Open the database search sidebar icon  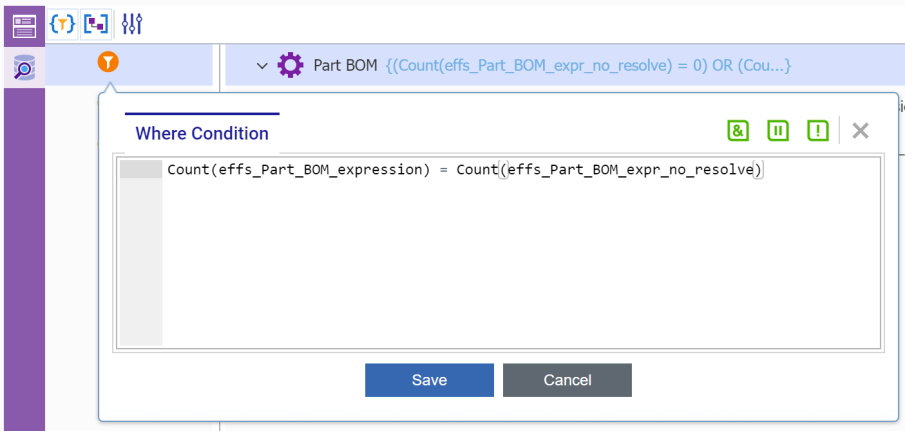tap(24, 68)
